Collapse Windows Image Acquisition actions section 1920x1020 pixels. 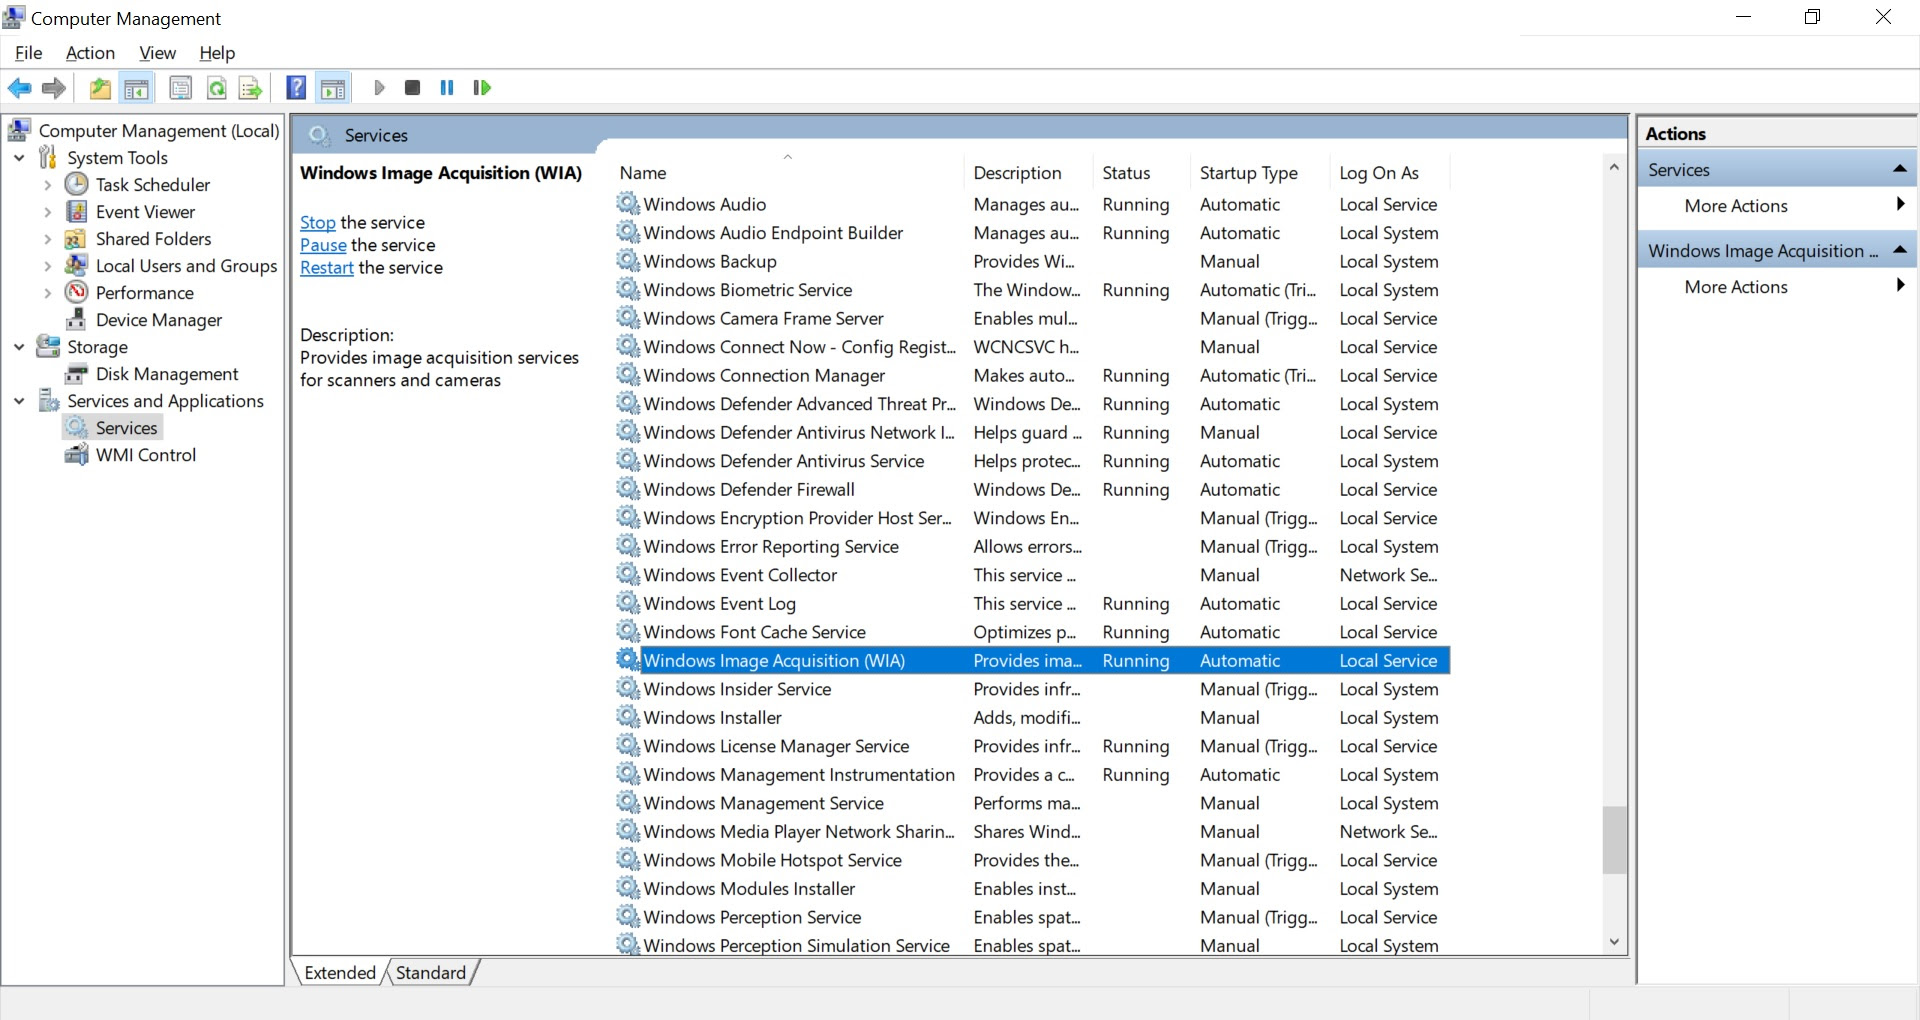[x=1900, y=250]
